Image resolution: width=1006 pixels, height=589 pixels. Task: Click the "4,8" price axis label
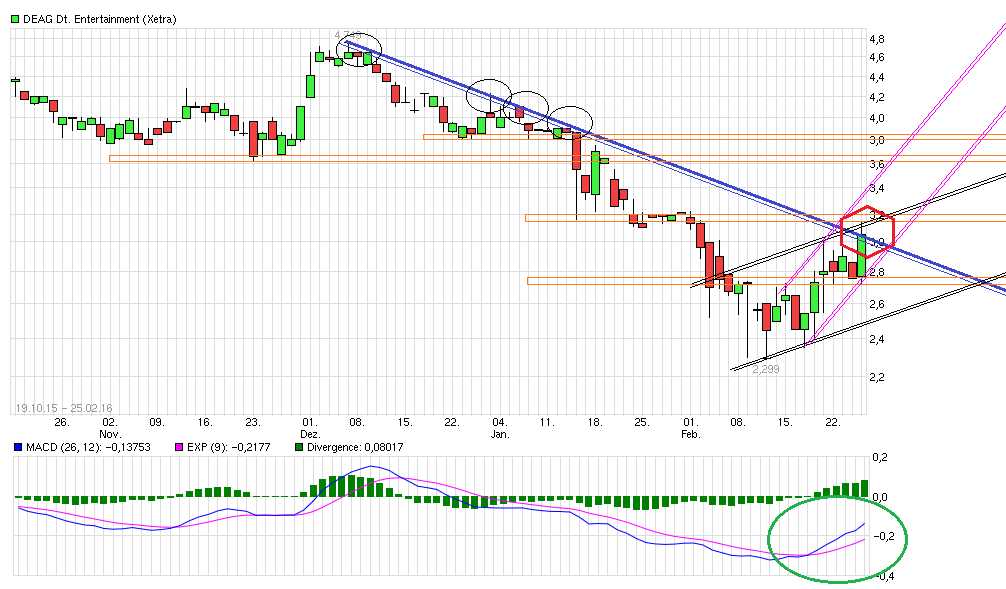(x=877, y=39)
